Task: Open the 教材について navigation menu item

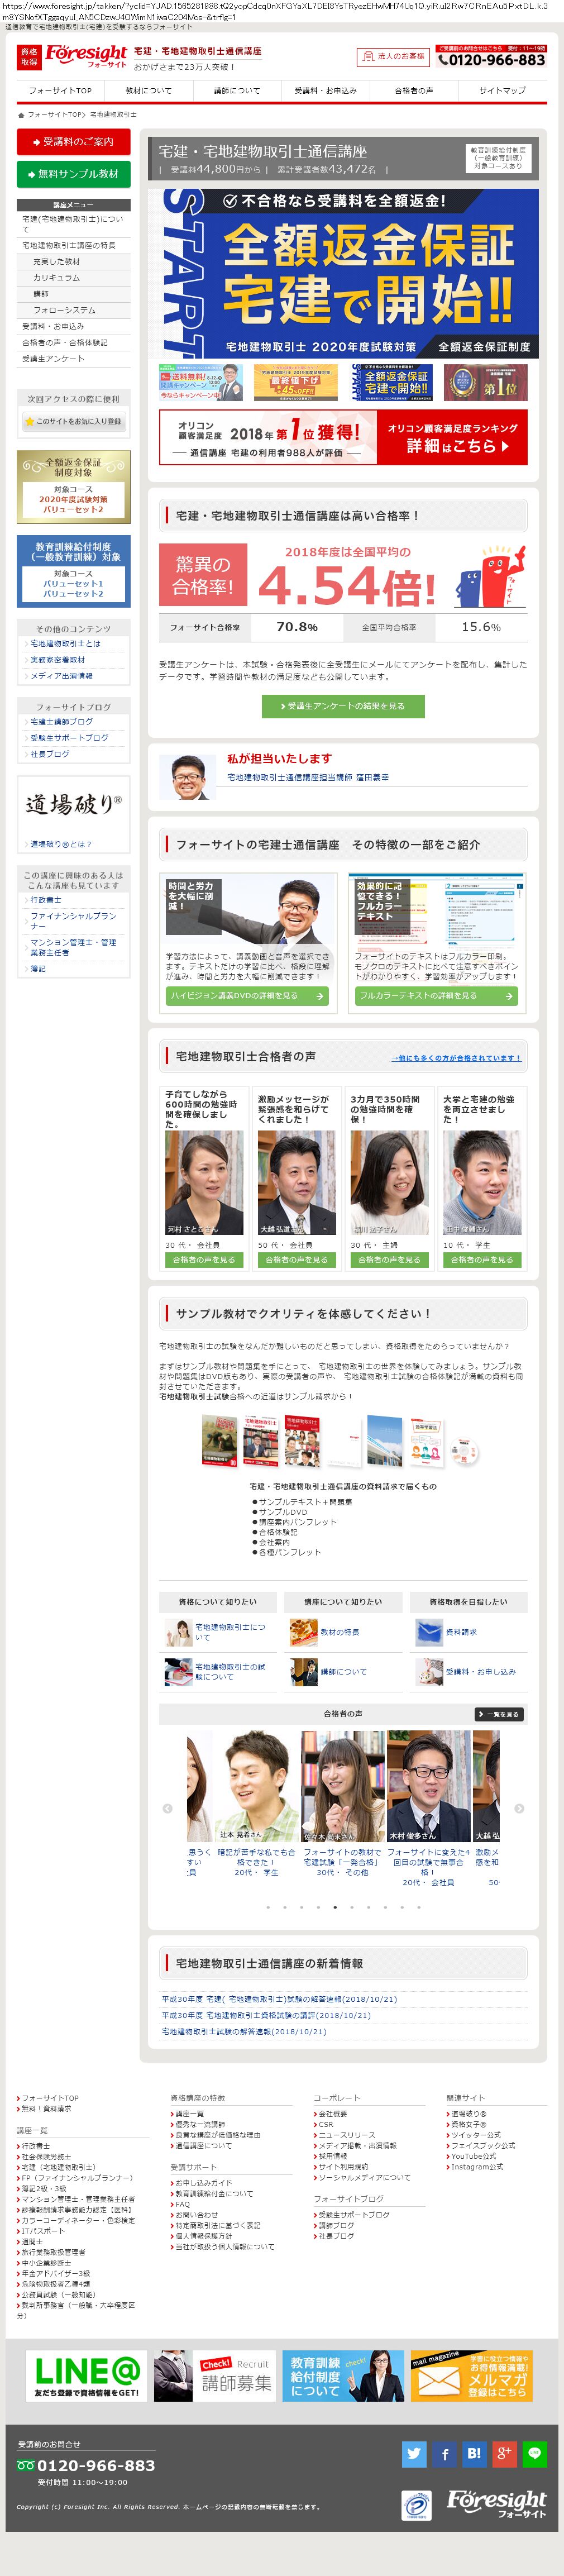Action: pos(148,90)
